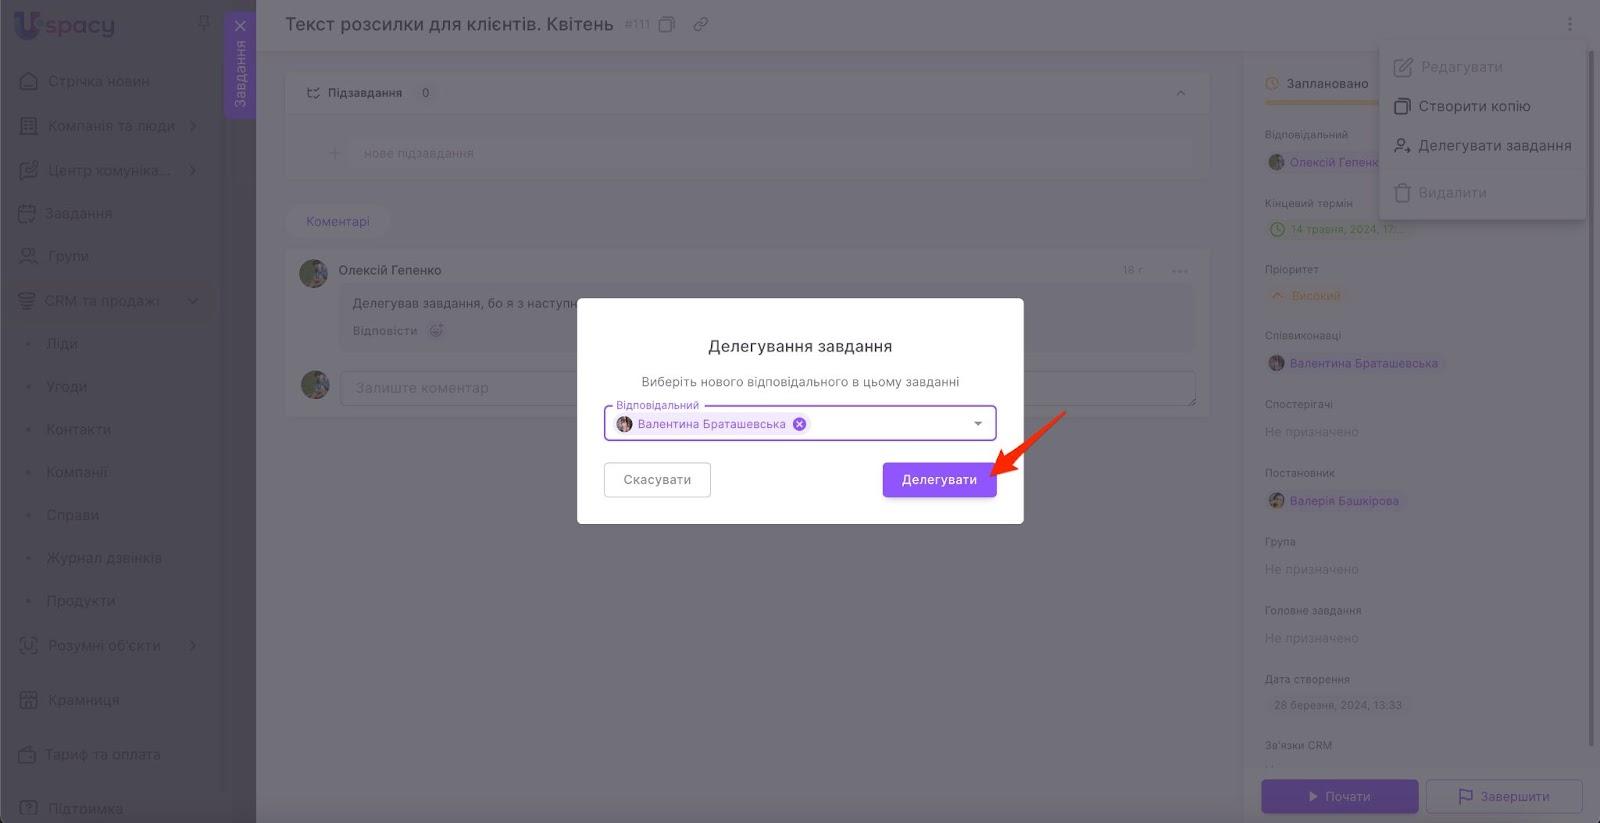Open Ліди in the CRM submenu
Screen dimensions: 1600x823
click(62, 344)
